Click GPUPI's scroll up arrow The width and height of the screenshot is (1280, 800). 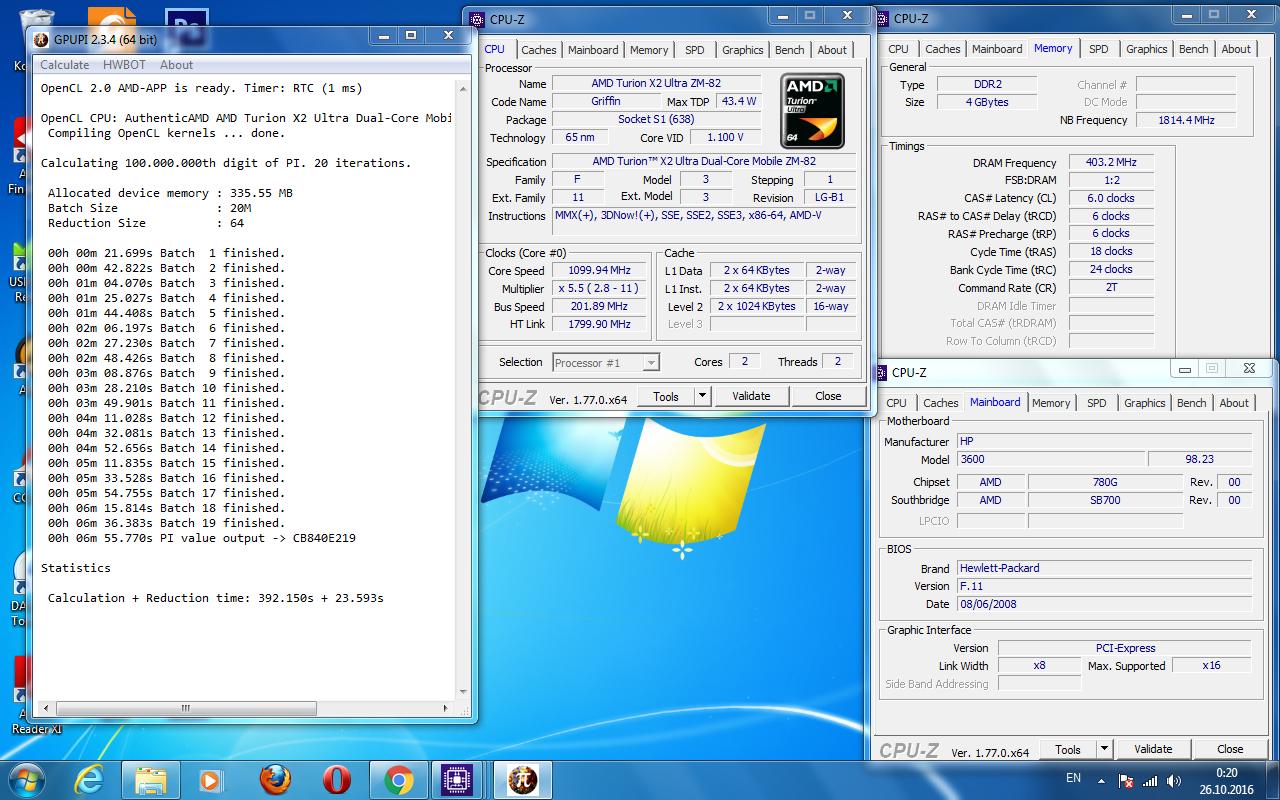point(463,88)
